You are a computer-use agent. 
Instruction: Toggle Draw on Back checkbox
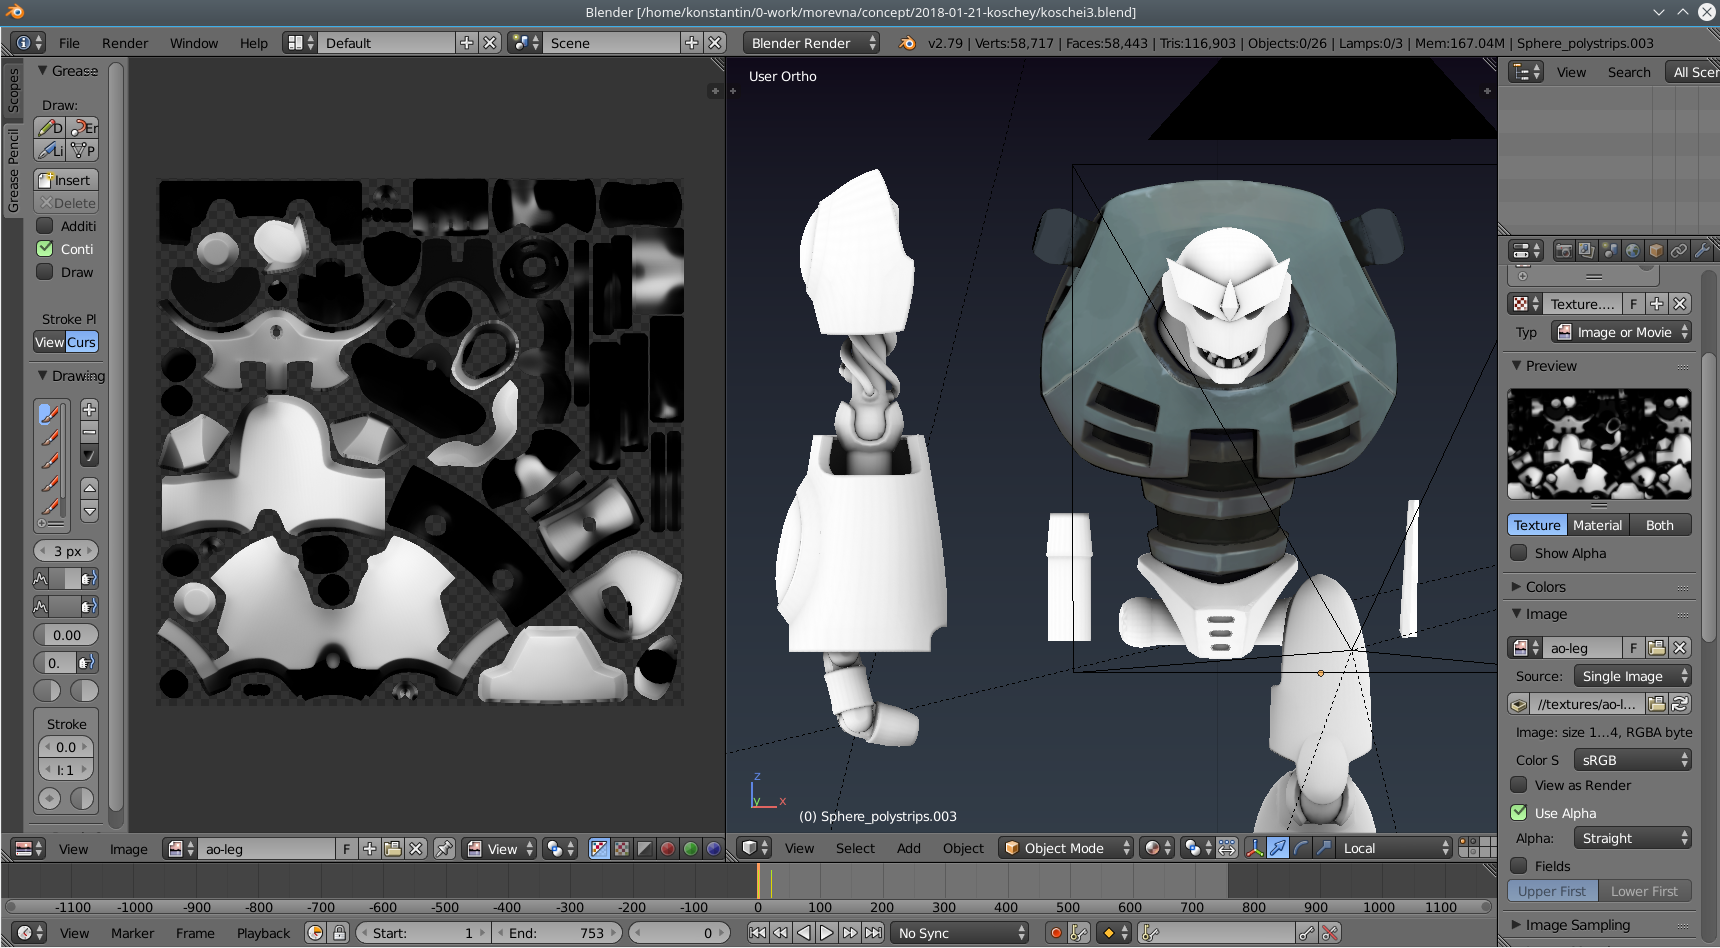(x=45, y=272)
